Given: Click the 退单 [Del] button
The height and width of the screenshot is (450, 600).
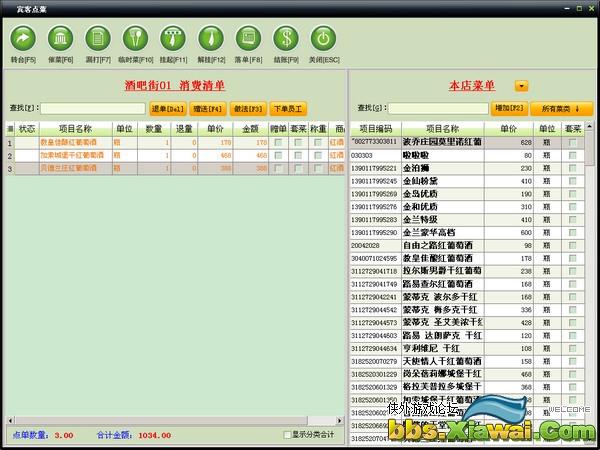Looking at the screenshot, I should 165,108.
